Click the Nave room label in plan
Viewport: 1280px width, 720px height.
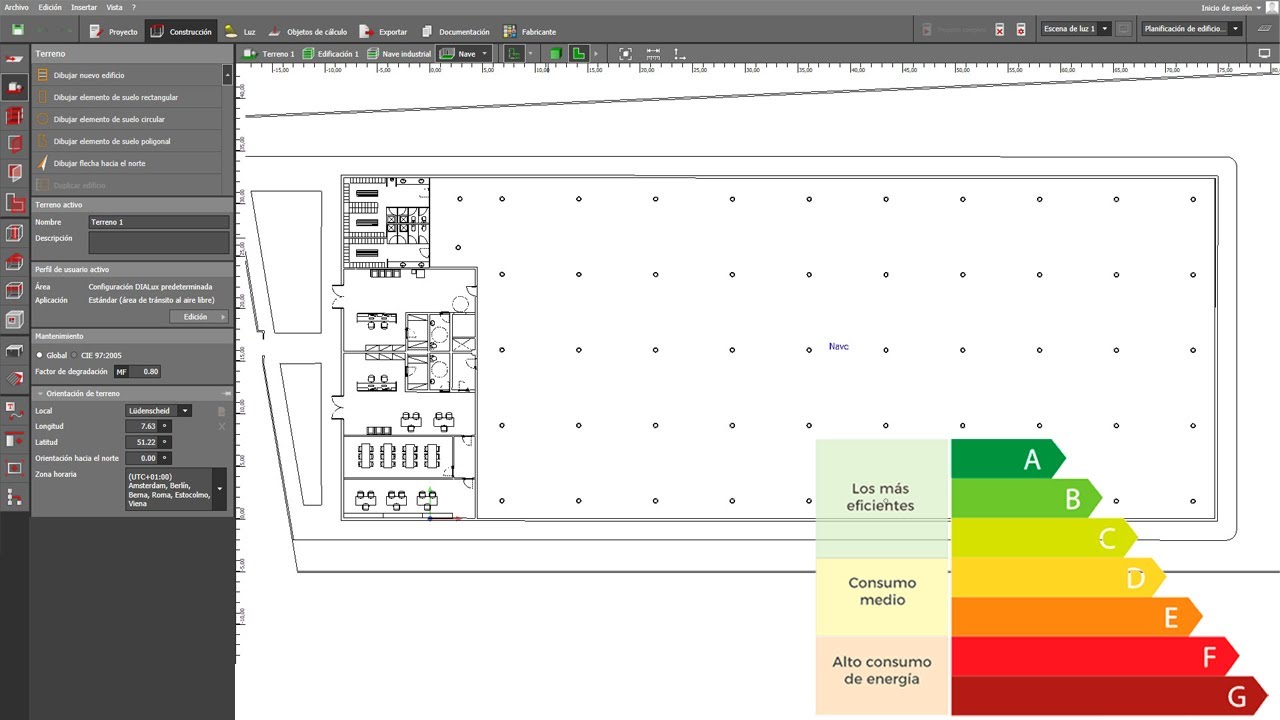(838, 346)
